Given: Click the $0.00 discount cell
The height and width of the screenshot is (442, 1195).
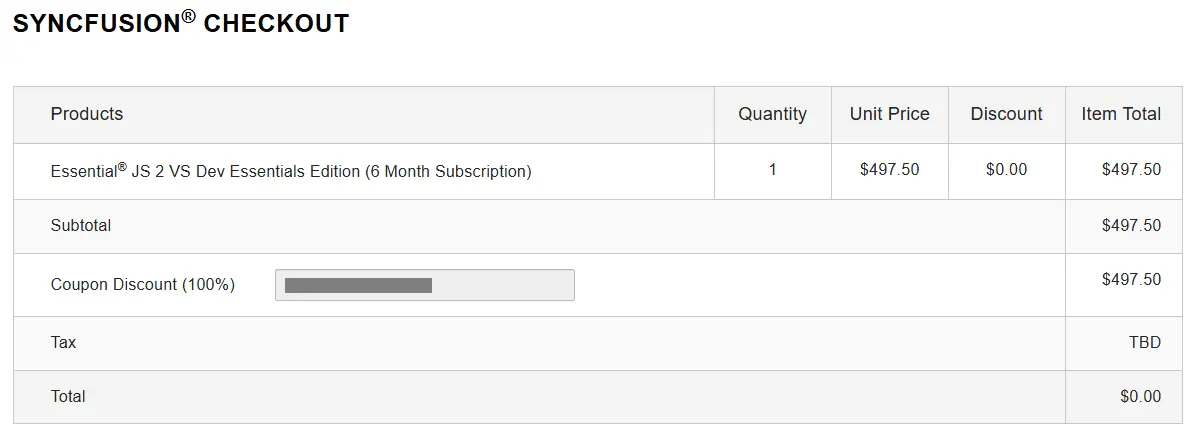Looking at the screenshot, I should click(1006, 169).
